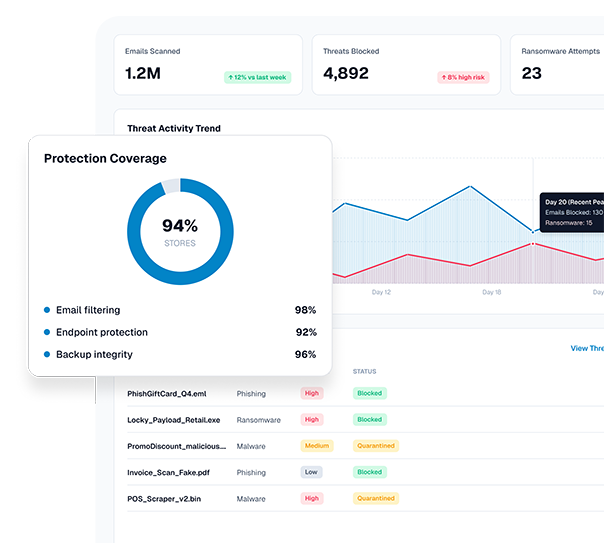Select the Backup integrity legend row
604x543 pixels.
[x=180, y=354]
